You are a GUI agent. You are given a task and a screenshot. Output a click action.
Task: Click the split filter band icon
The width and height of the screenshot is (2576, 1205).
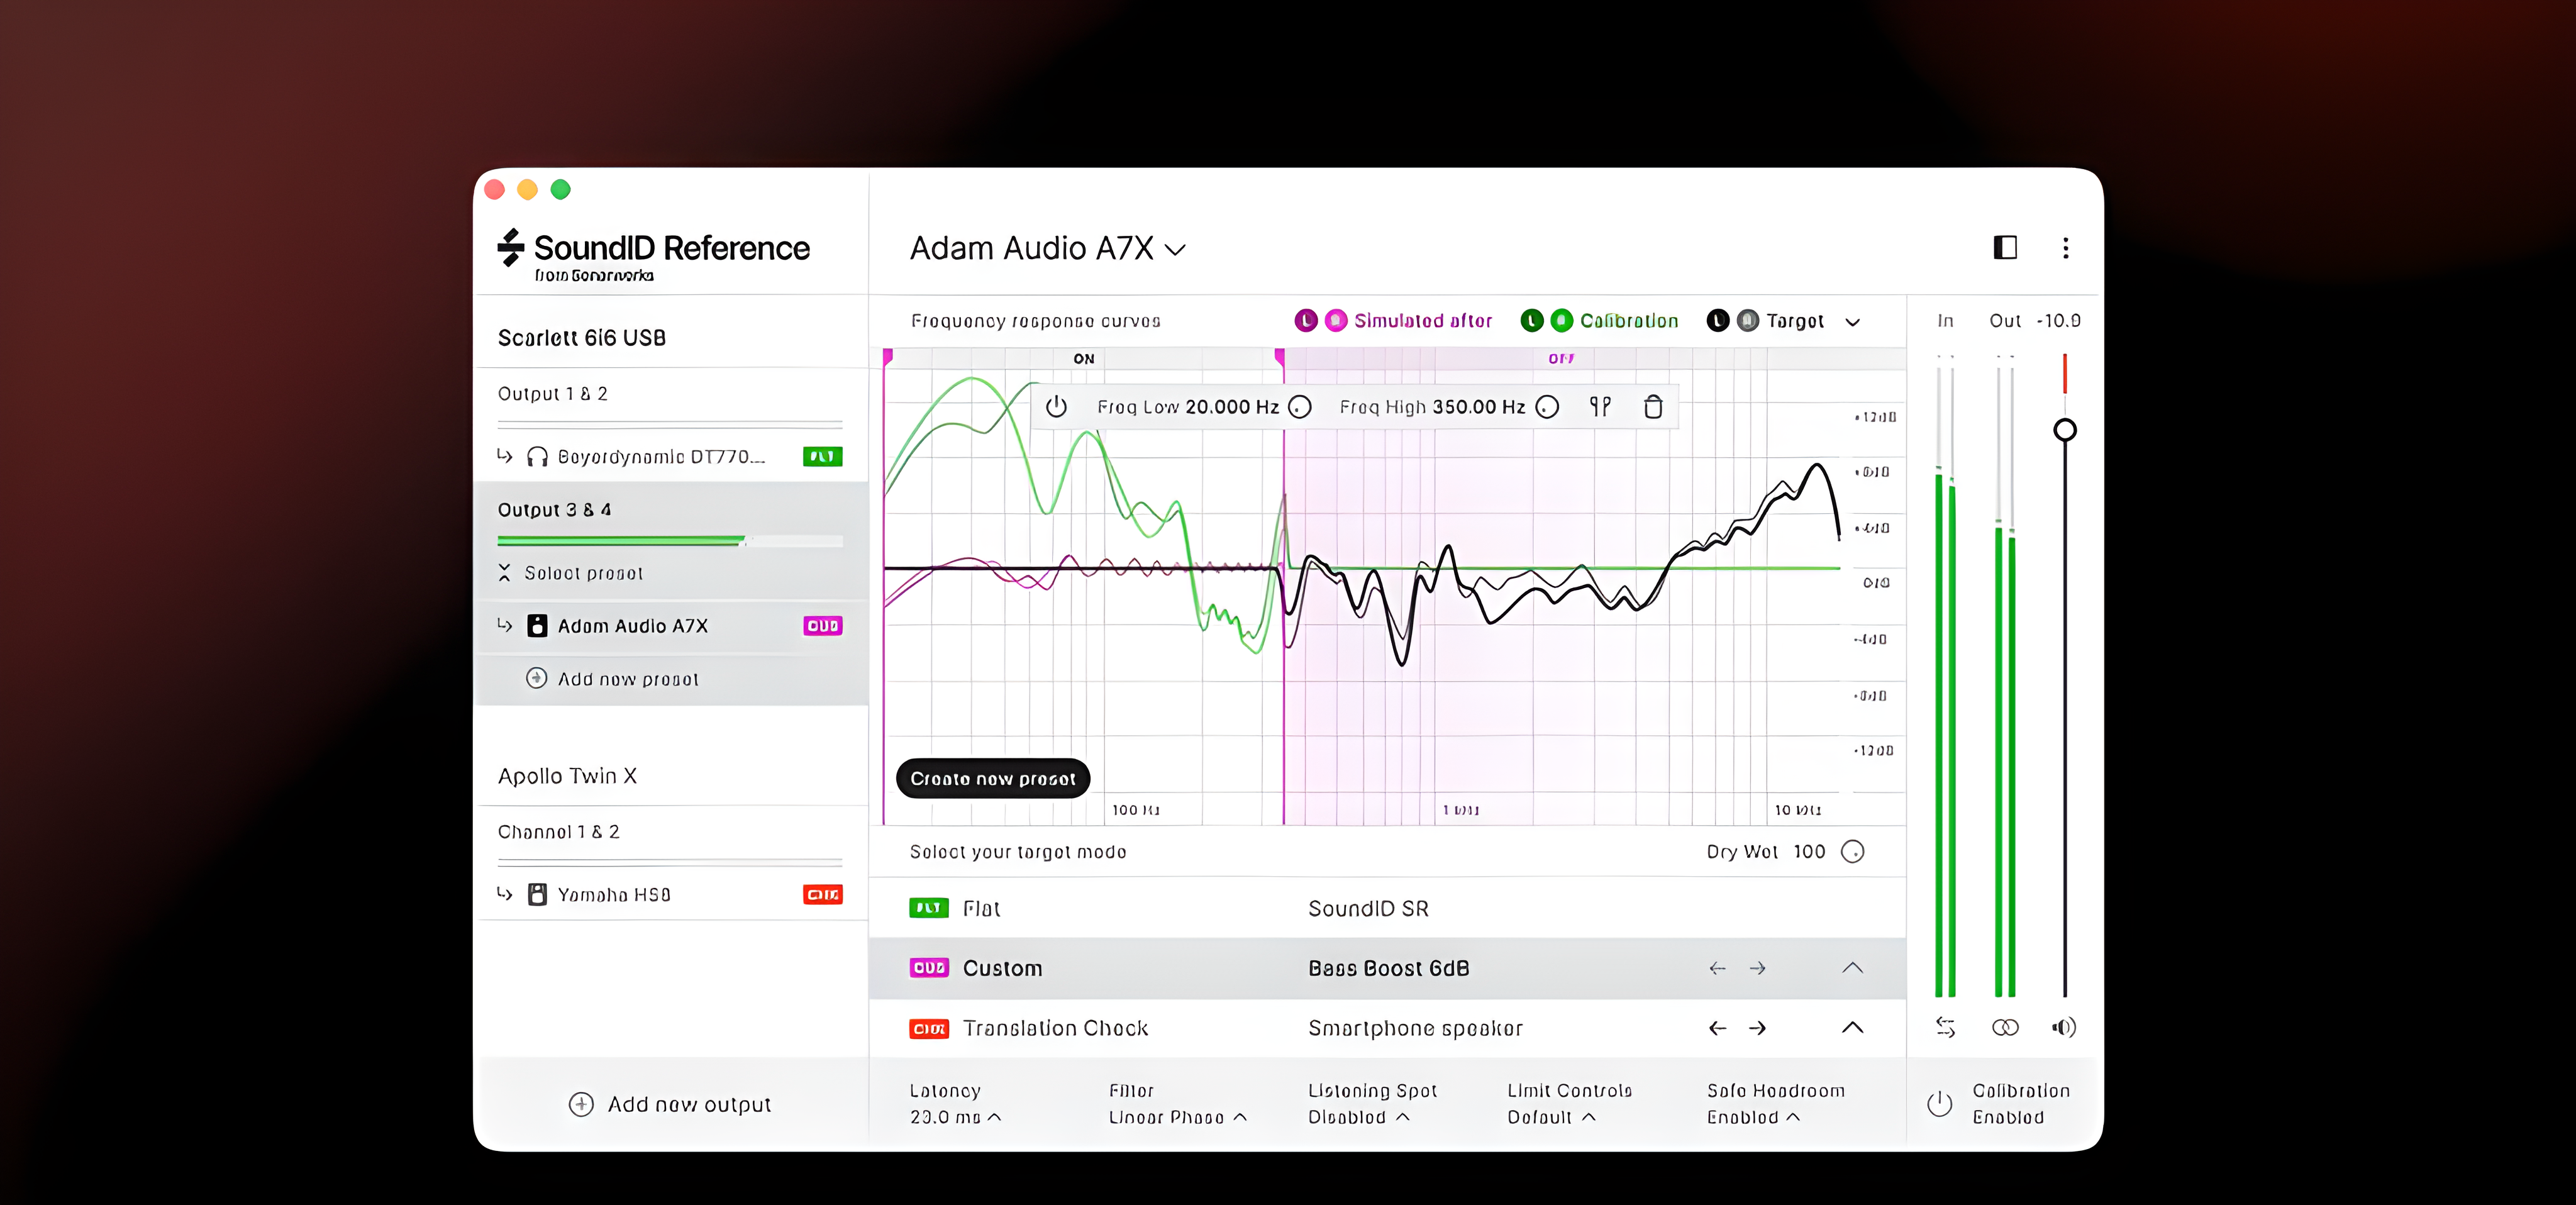(1600, 406)
